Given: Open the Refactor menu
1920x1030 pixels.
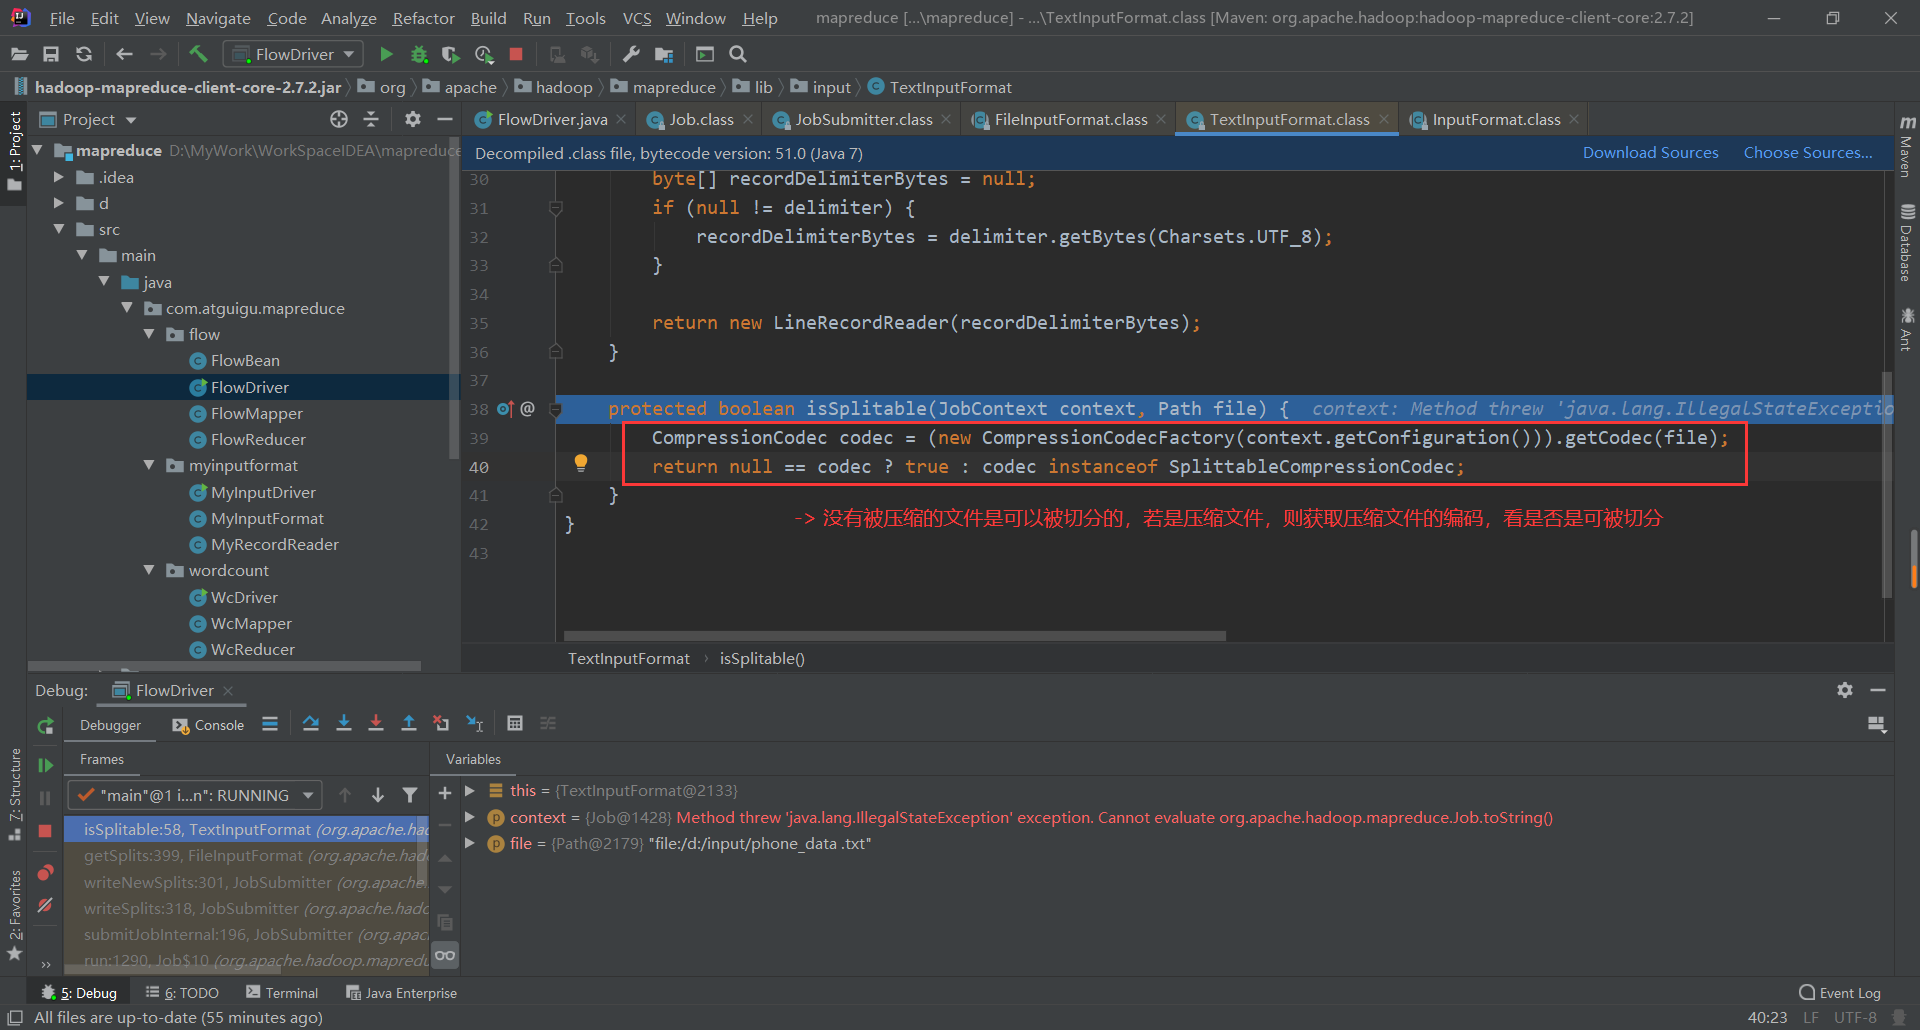Looking at the screenshot, I should click(x=423, y=18).
